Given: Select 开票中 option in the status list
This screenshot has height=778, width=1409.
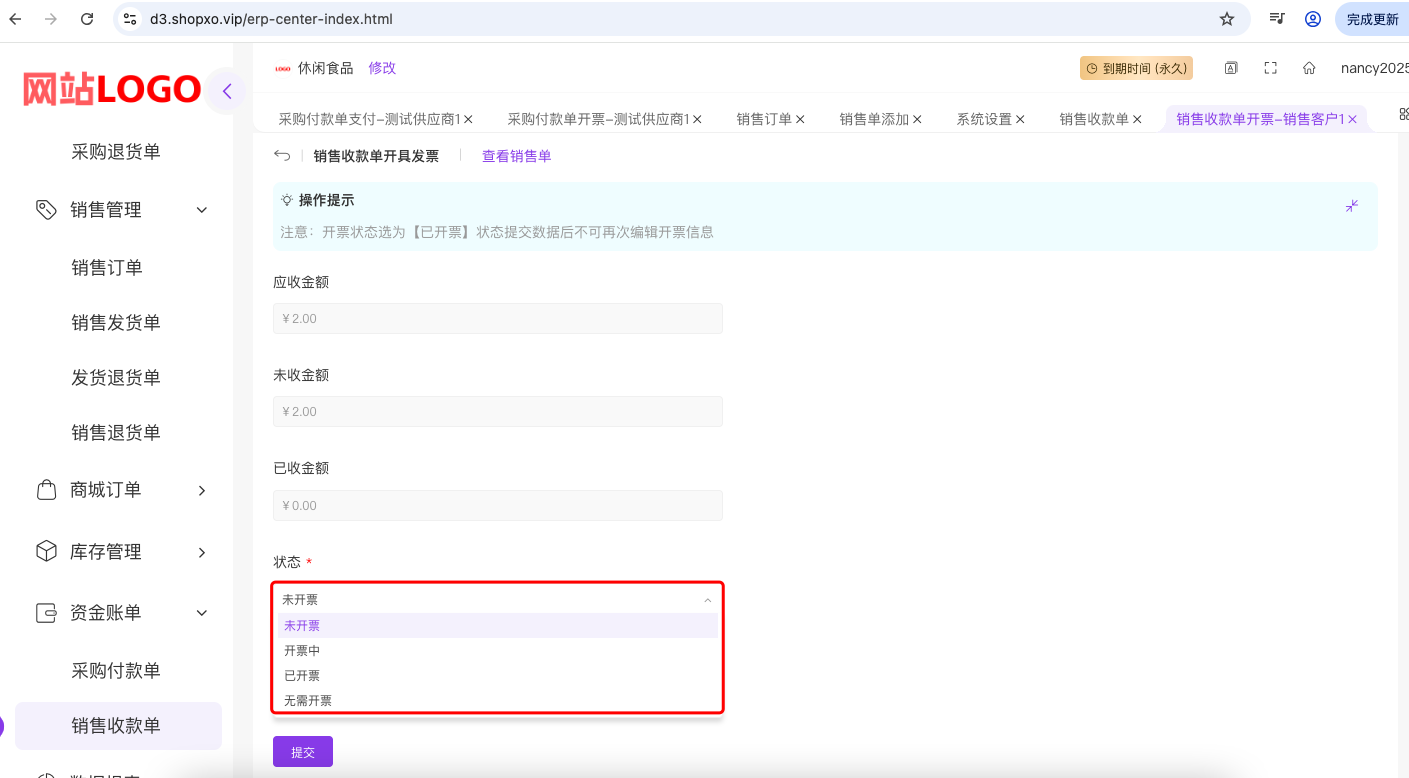Looking at the screenshot, I should coord(497,651).
